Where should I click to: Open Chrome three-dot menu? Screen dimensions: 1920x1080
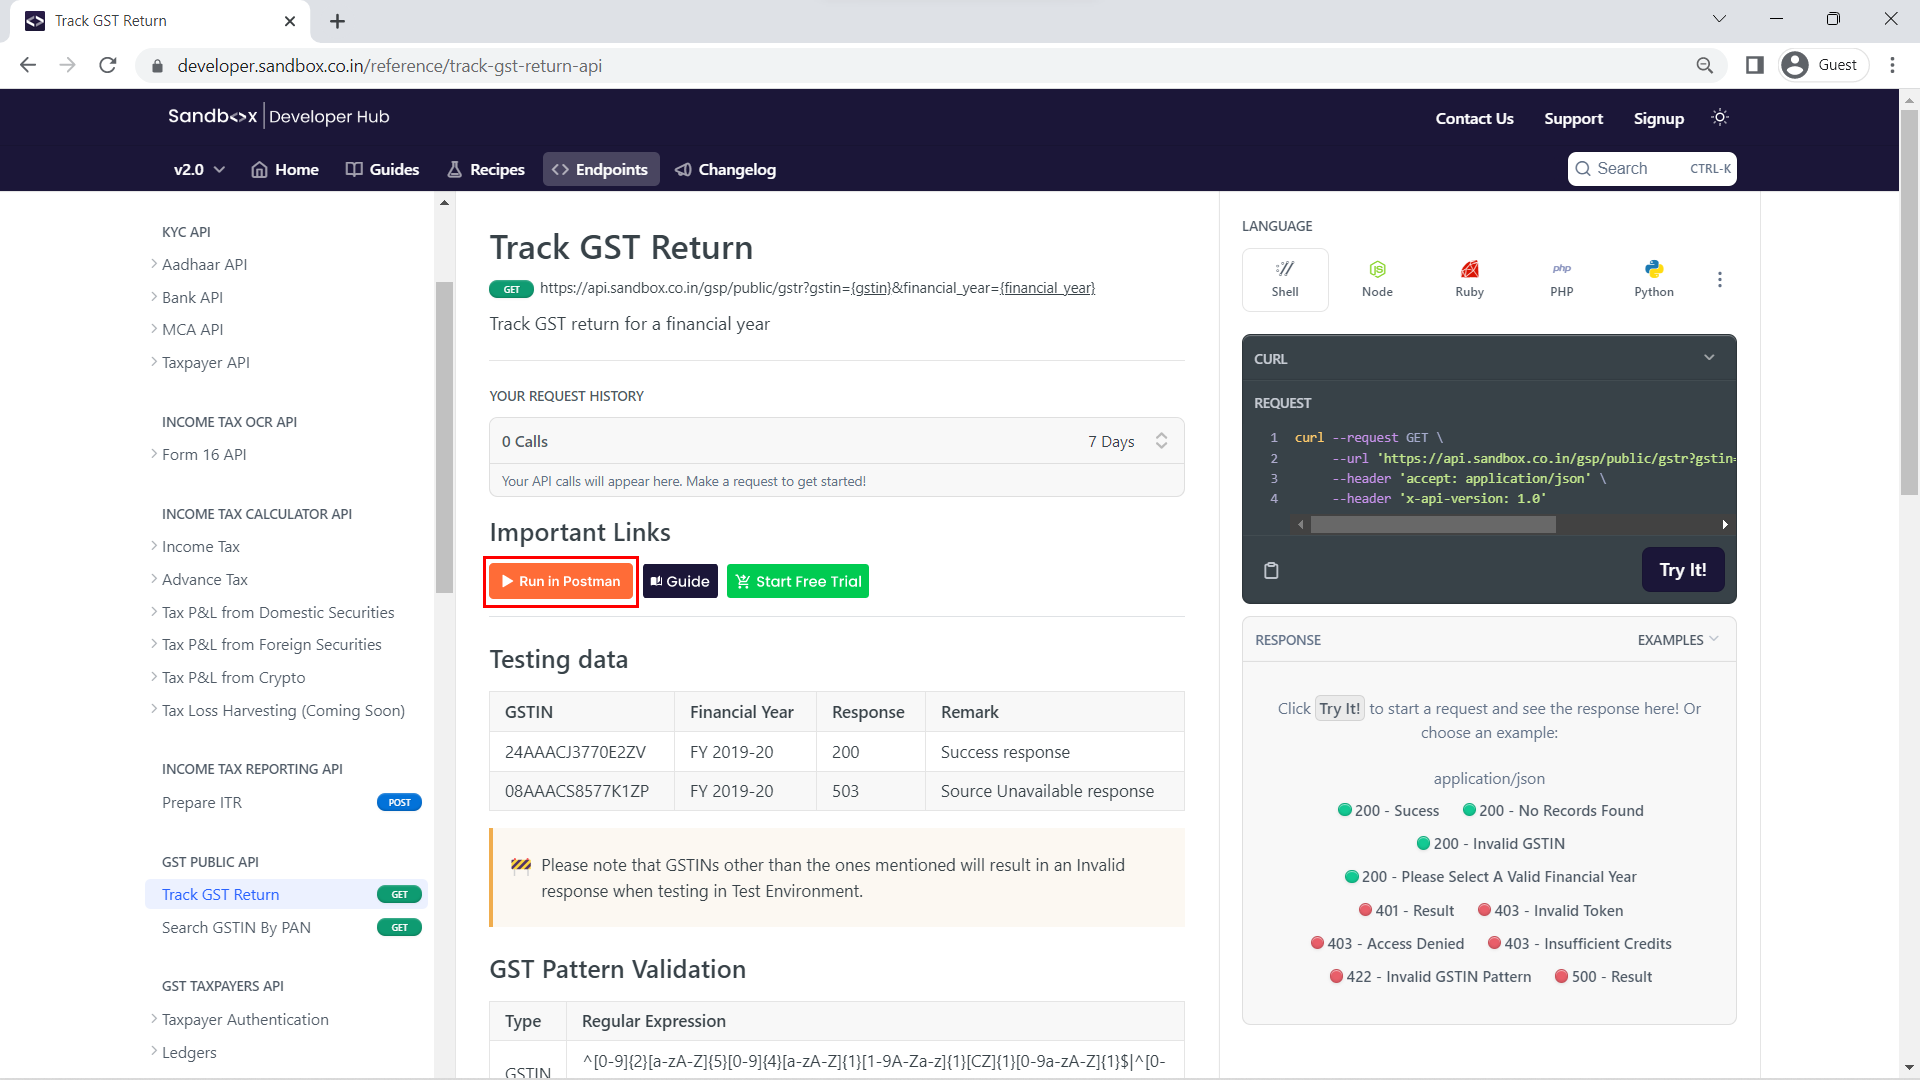[1892, 65]
